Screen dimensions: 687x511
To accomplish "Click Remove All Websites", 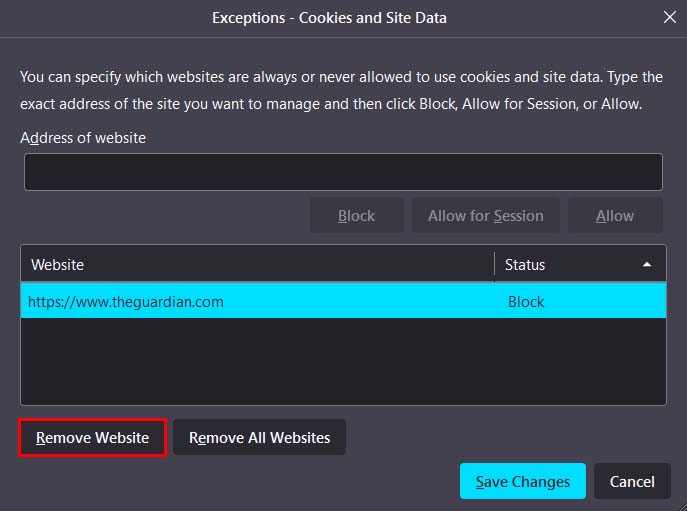I will click(x=259, y=438).
